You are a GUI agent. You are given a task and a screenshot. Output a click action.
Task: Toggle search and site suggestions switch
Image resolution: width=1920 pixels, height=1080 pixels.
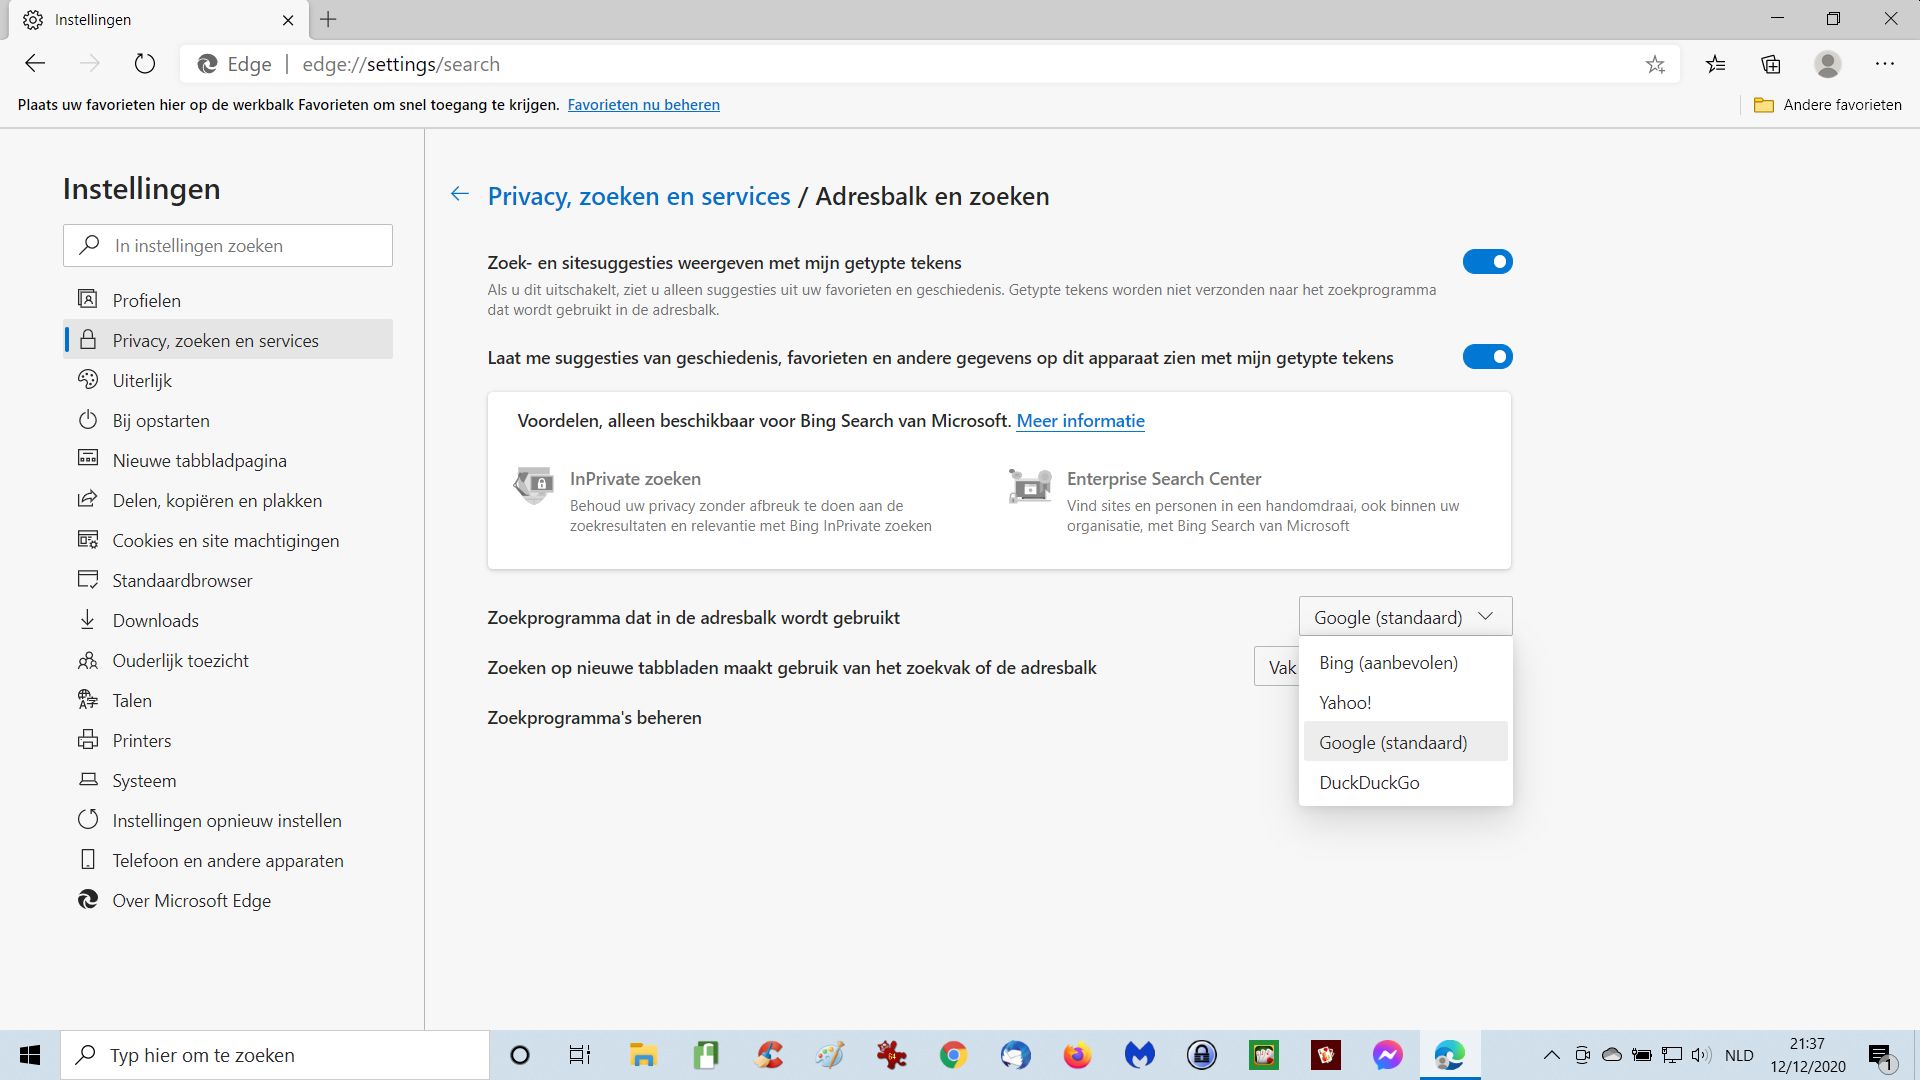pos(1487,262)
